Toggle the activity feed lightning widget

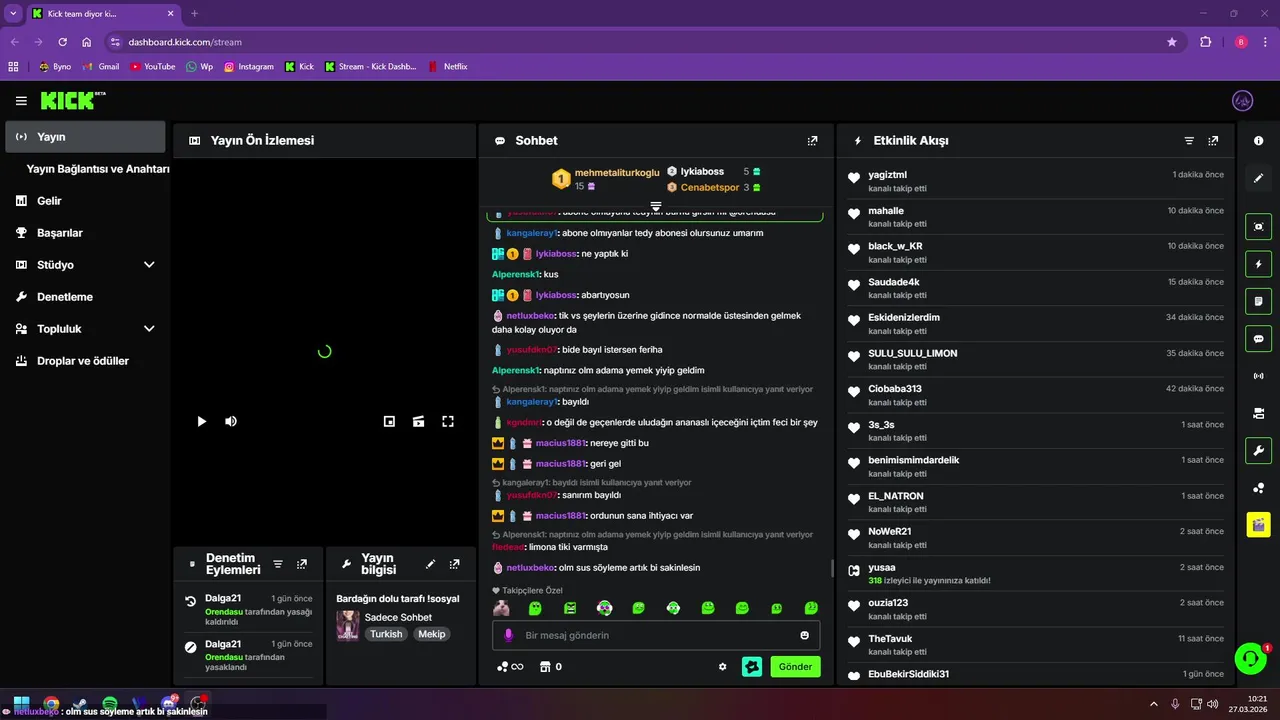[1259, 264]
